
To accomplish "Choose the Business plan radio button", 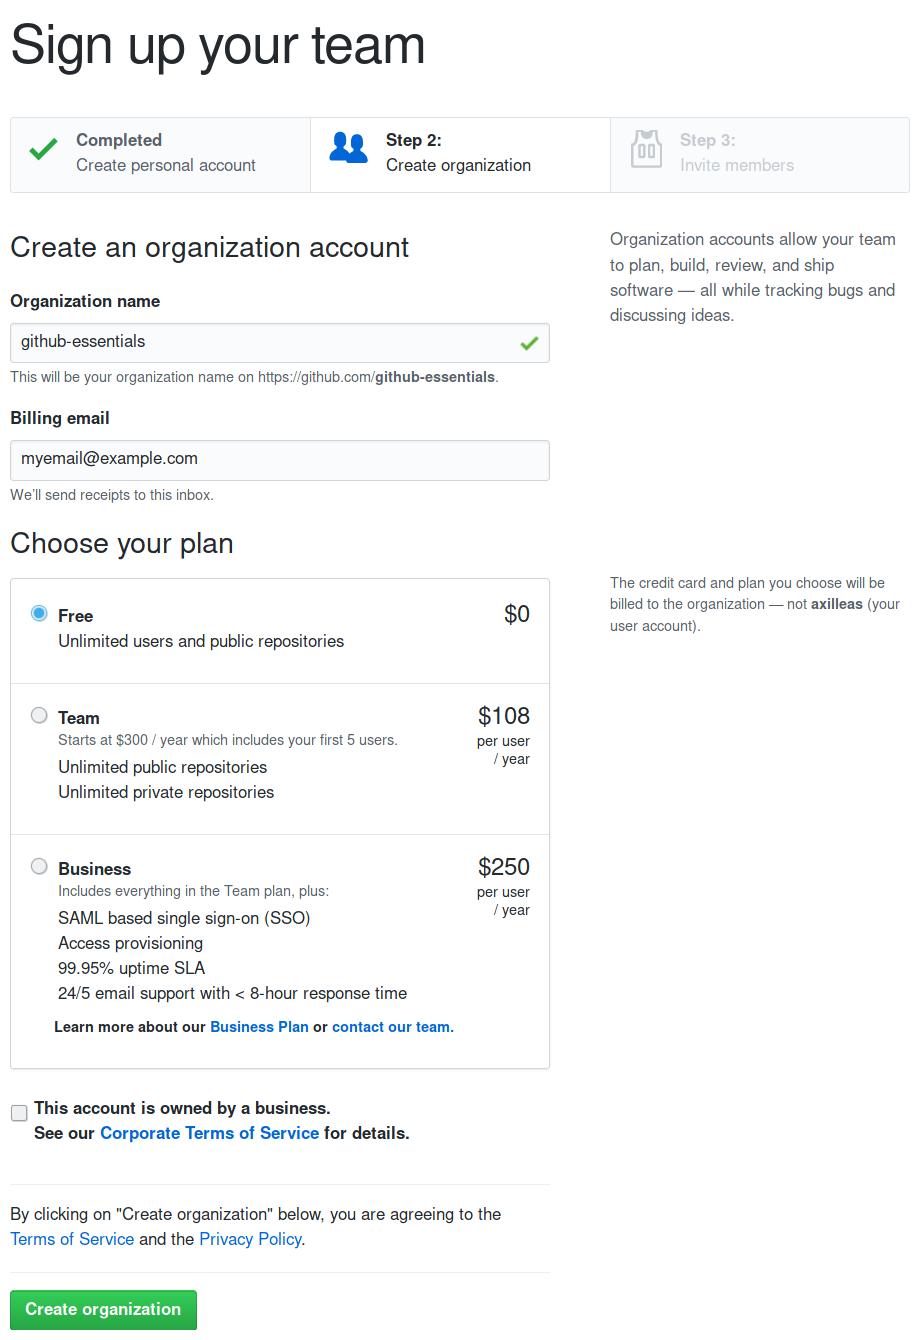I will click(x=39, y=866).
